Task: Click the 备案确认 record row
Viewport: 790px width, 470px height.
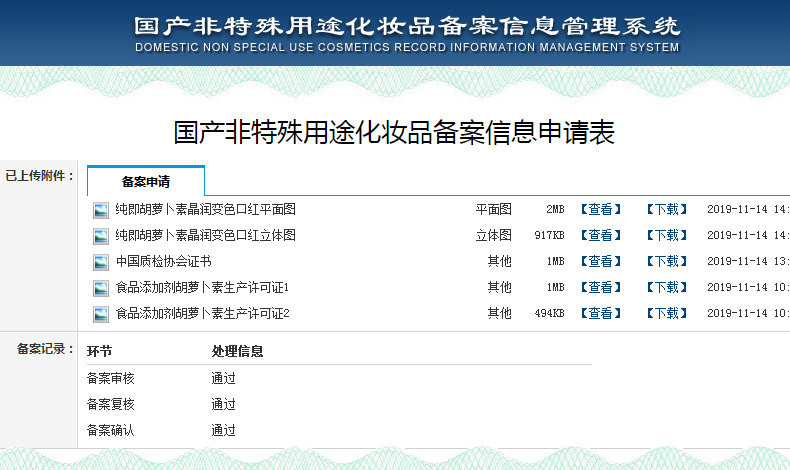Action: click(x=339, y=431)
